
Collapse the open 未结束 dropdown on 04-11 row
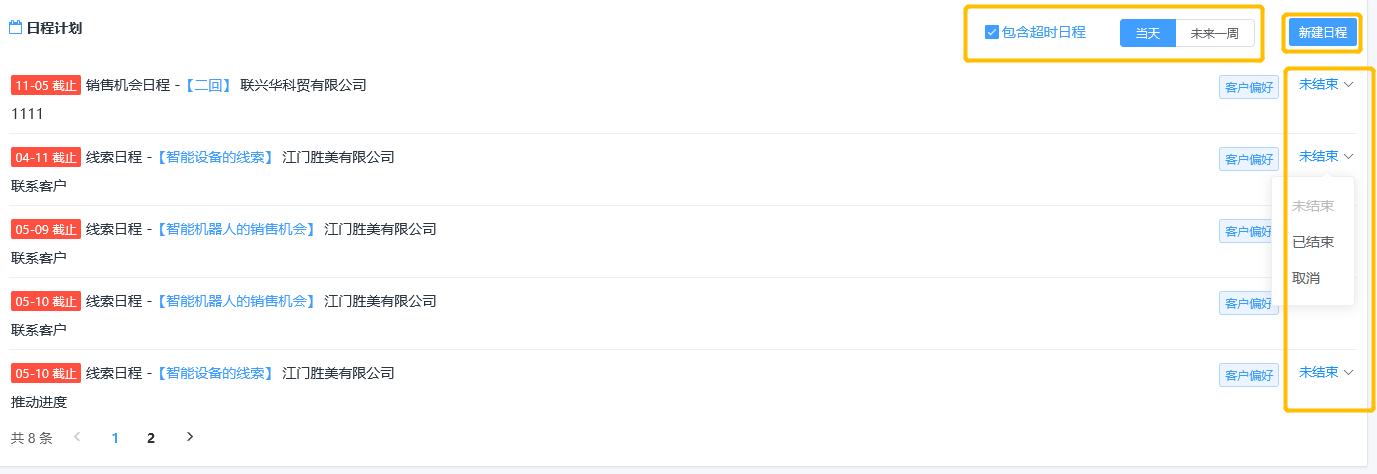coord(1326,157)
